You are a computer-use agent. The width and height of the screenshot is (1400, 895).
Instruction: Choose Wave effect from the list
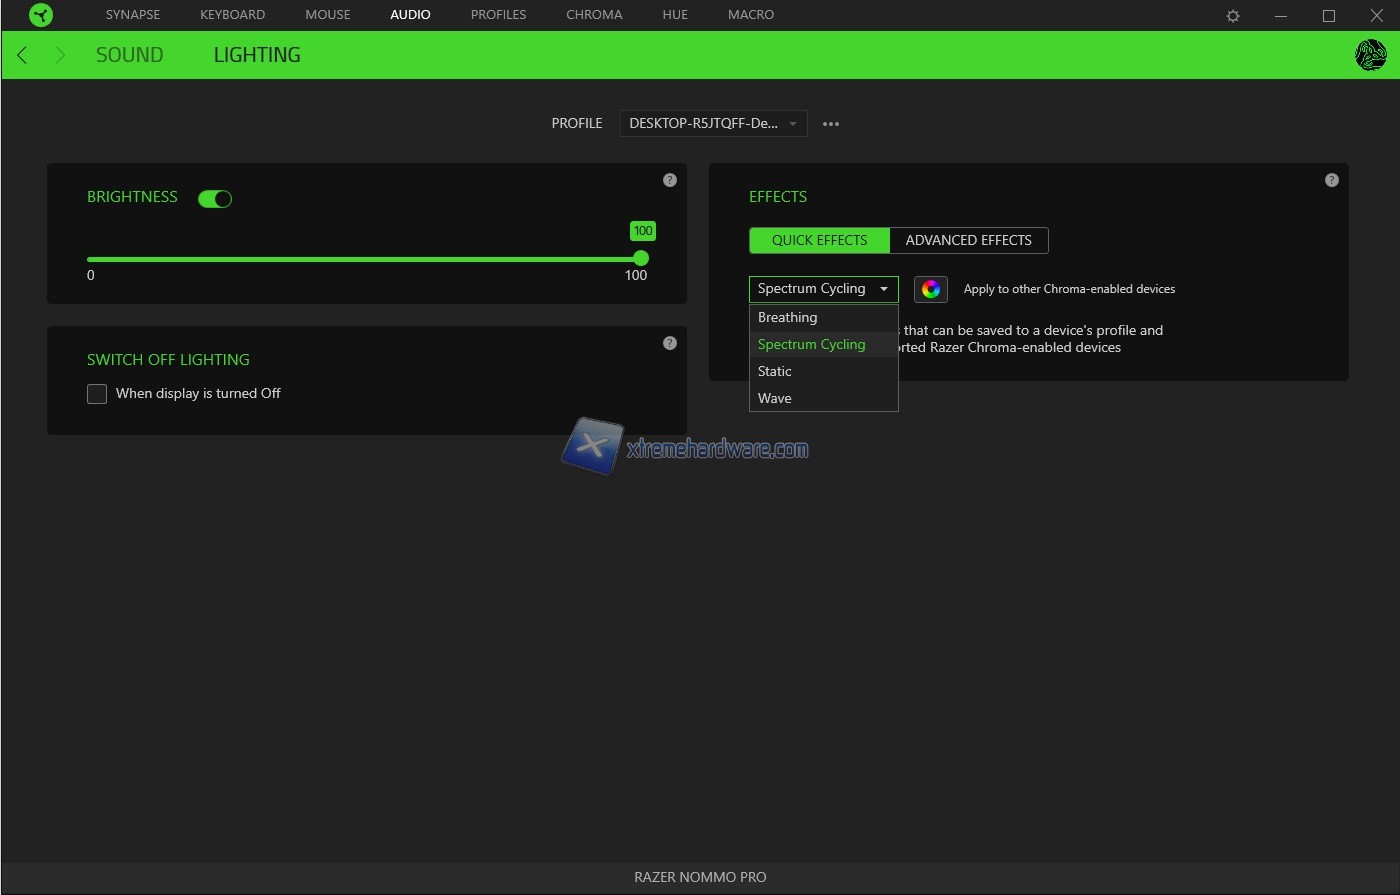tap(775, 398)
